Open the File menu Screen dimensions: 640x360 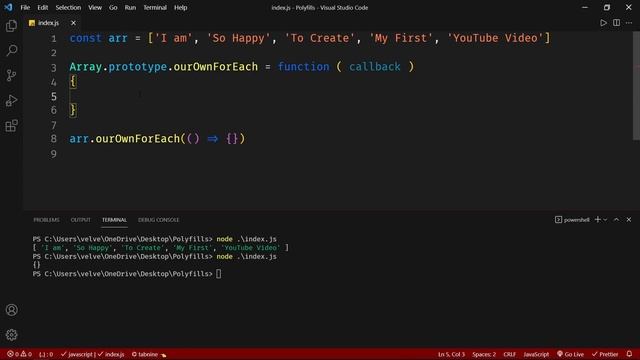(25, 7)
